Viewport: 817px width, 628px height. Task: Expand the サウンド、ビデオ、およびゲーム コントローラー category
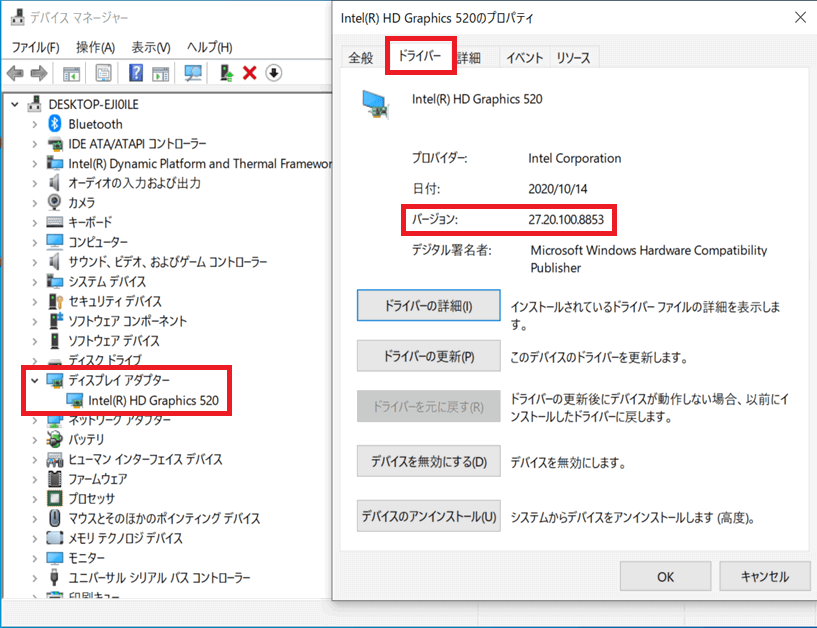(34, 262)
